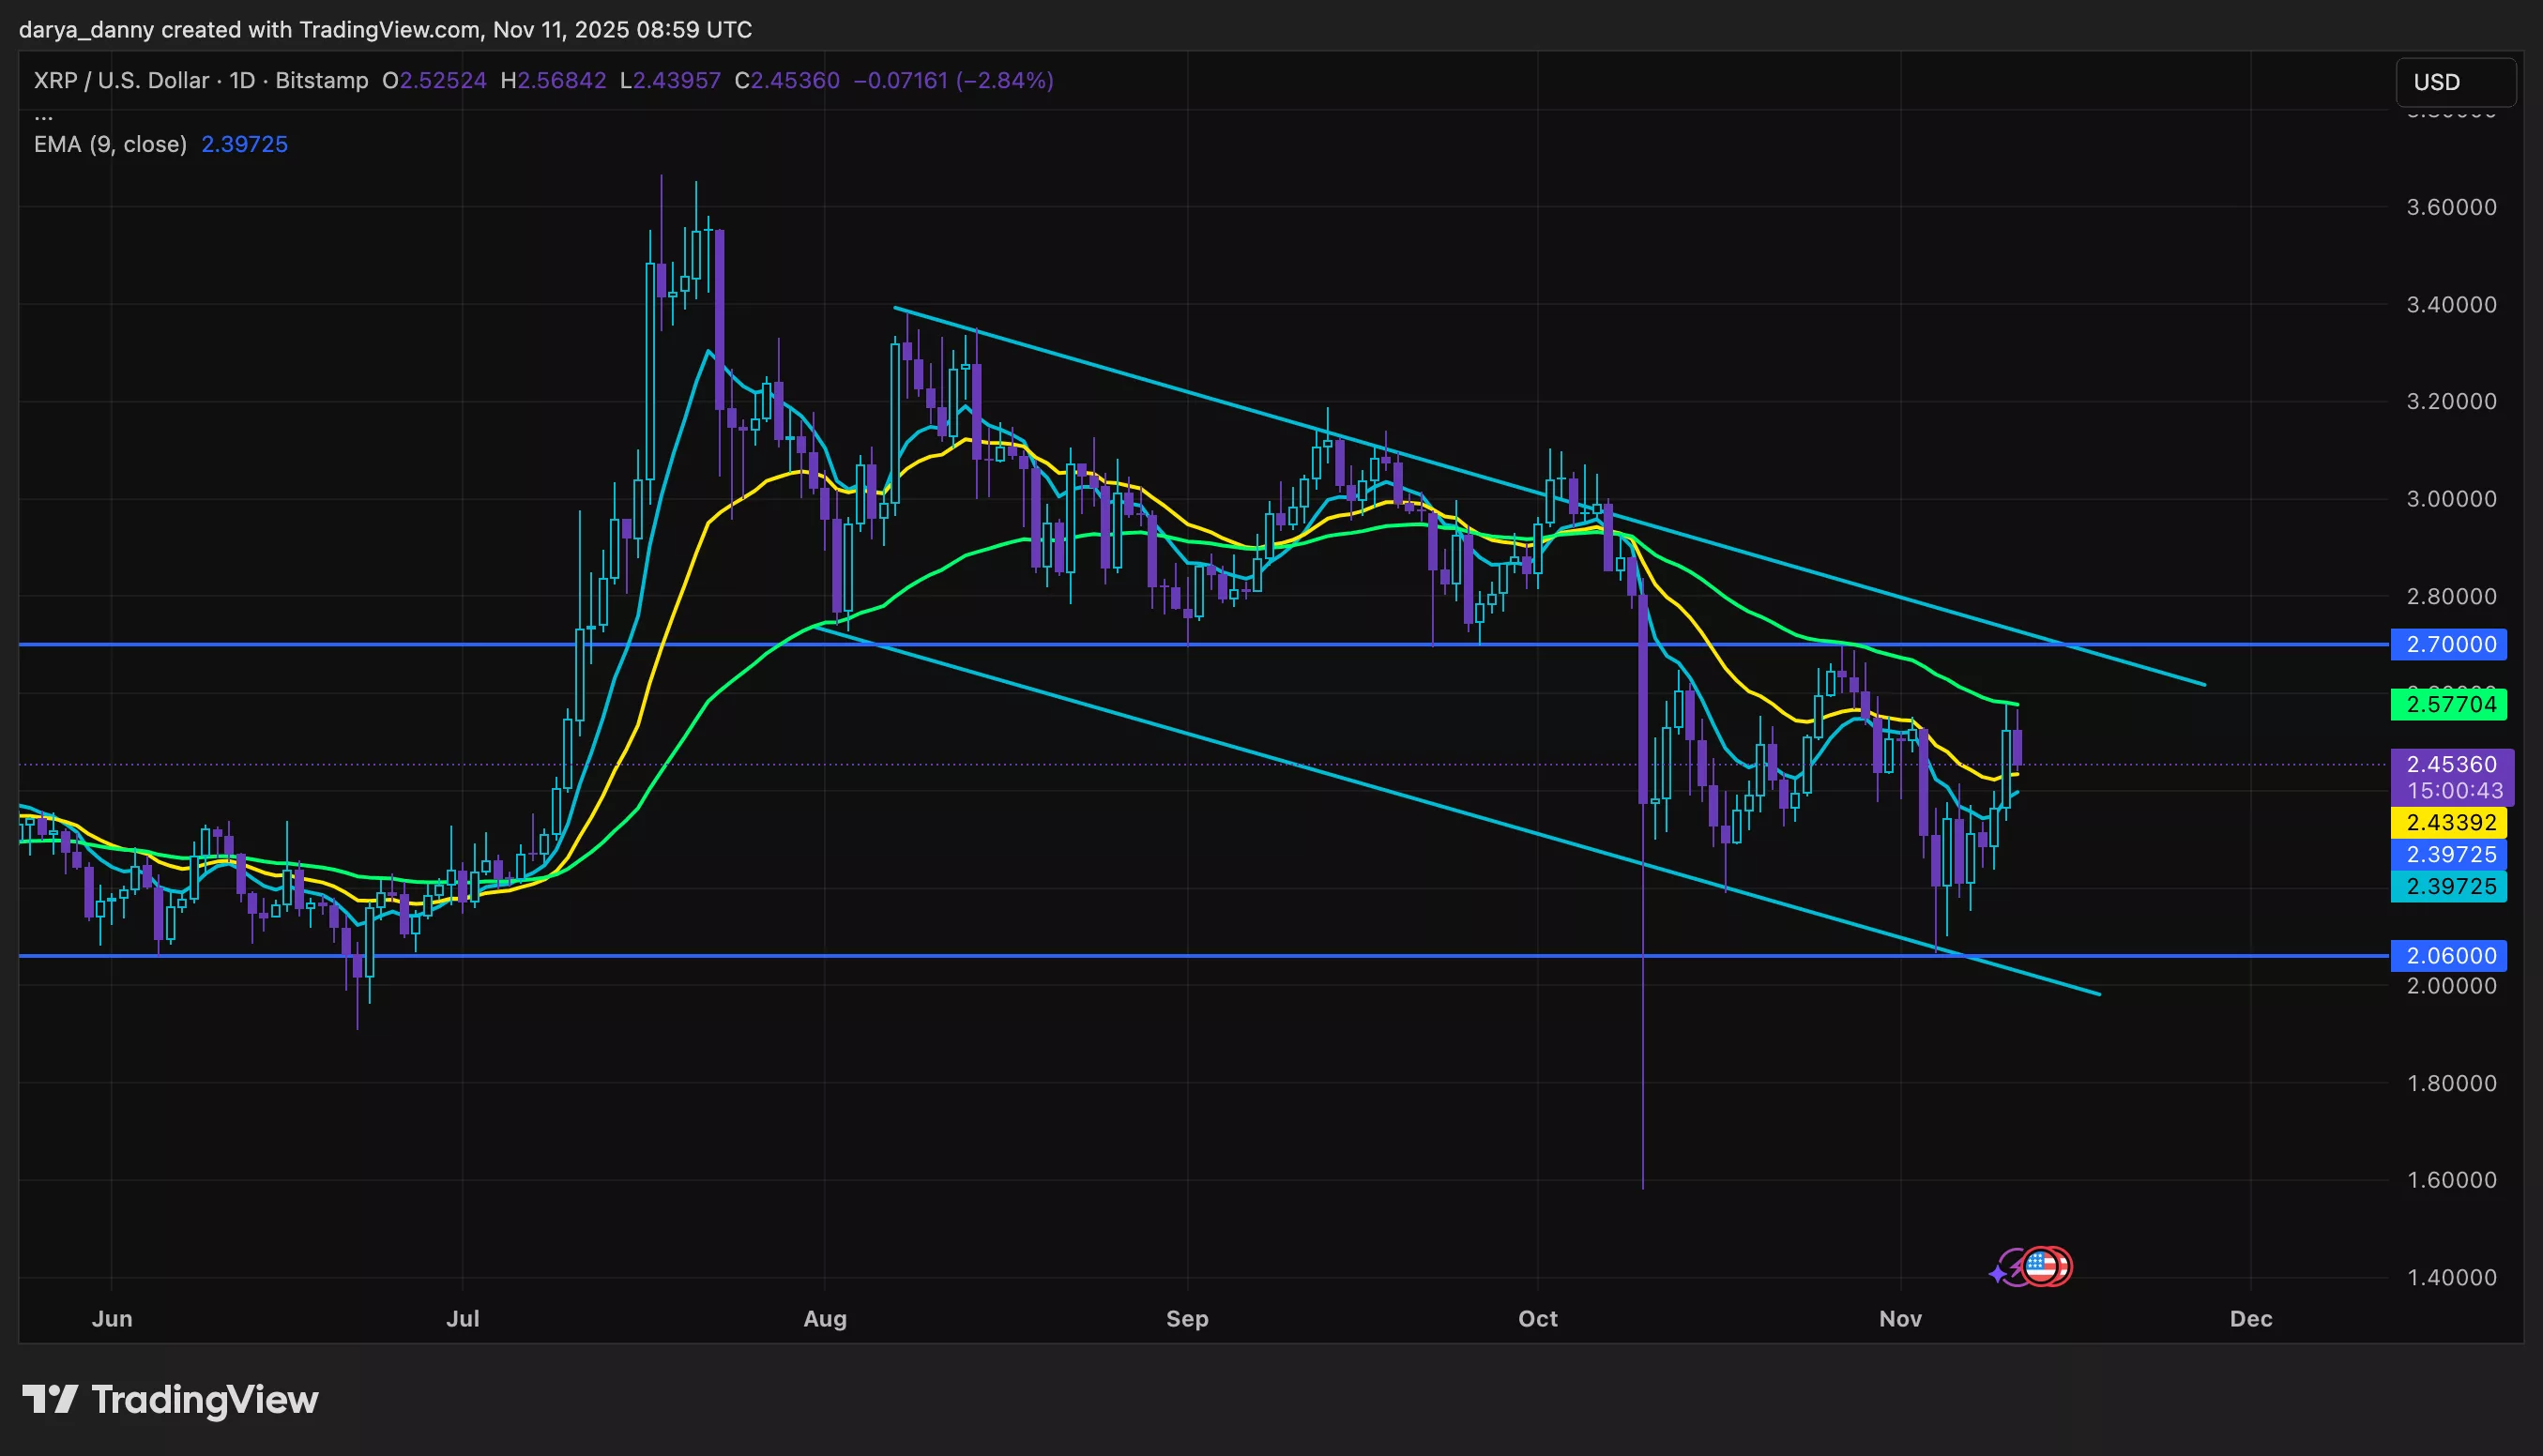The height and width of the screenshot is (1456, 2543).
Task: Click the current price label 2.45360
Action: [2450, 764]
